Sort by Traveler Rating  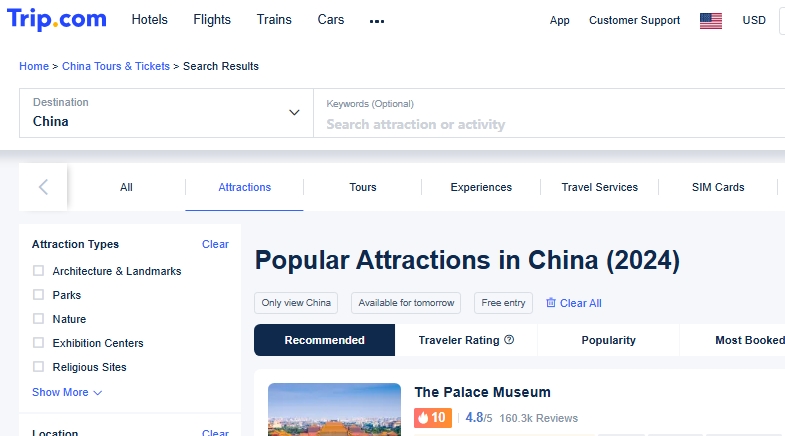[466, 340]
